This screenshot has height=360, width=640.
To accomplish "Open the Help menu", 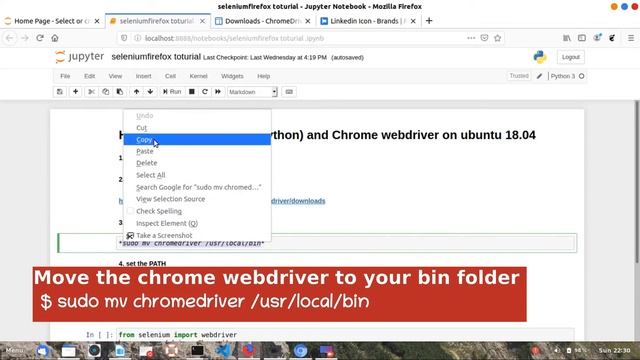I will point(263,76).
